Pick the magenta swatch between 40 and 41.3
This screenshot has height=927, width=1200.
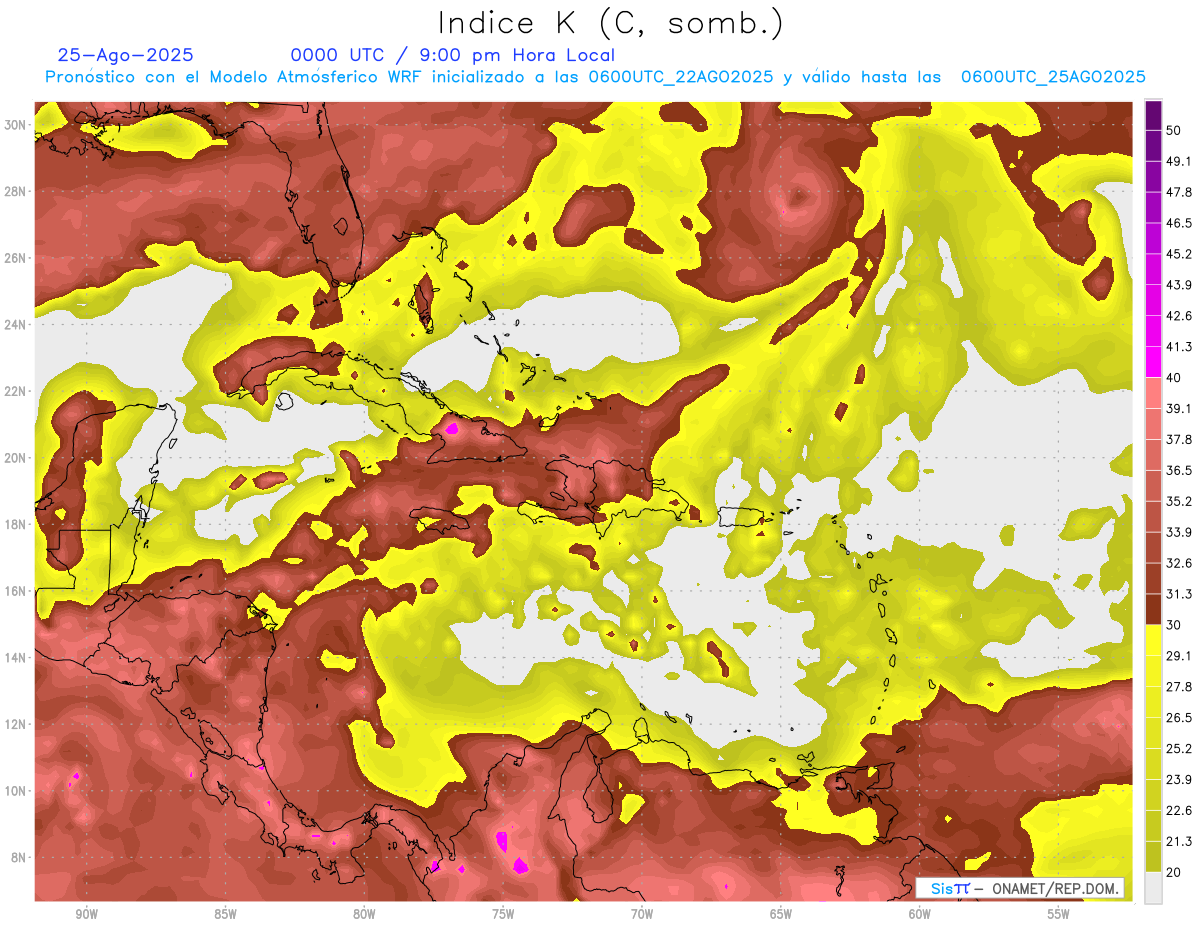click(x=1153, y=362)
